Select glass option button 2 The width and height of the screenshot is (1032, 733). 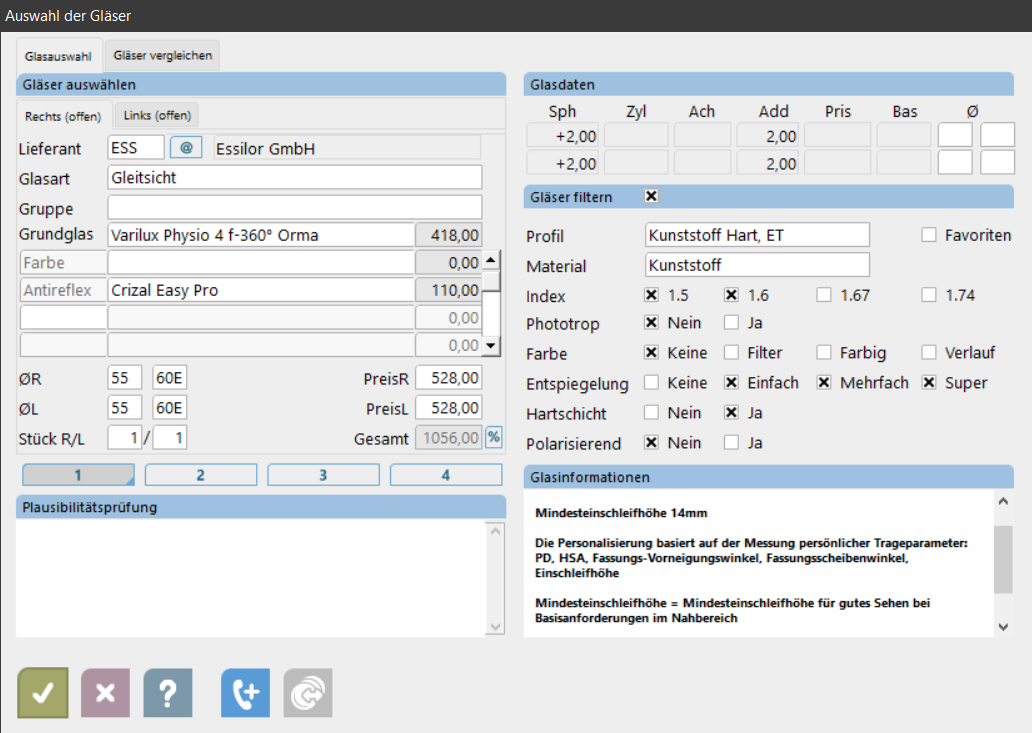(x=200, y=475)
